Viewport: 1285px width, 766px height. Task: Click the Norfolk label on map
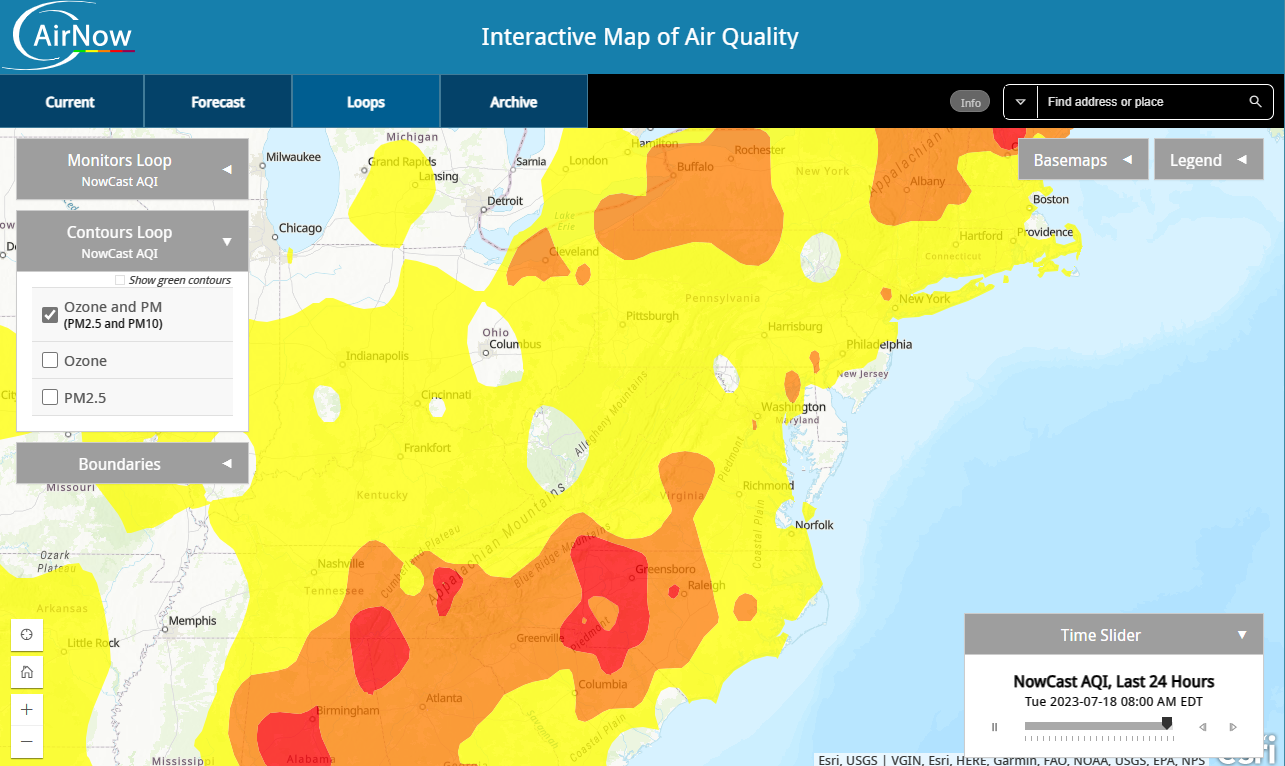coord(814,525)
